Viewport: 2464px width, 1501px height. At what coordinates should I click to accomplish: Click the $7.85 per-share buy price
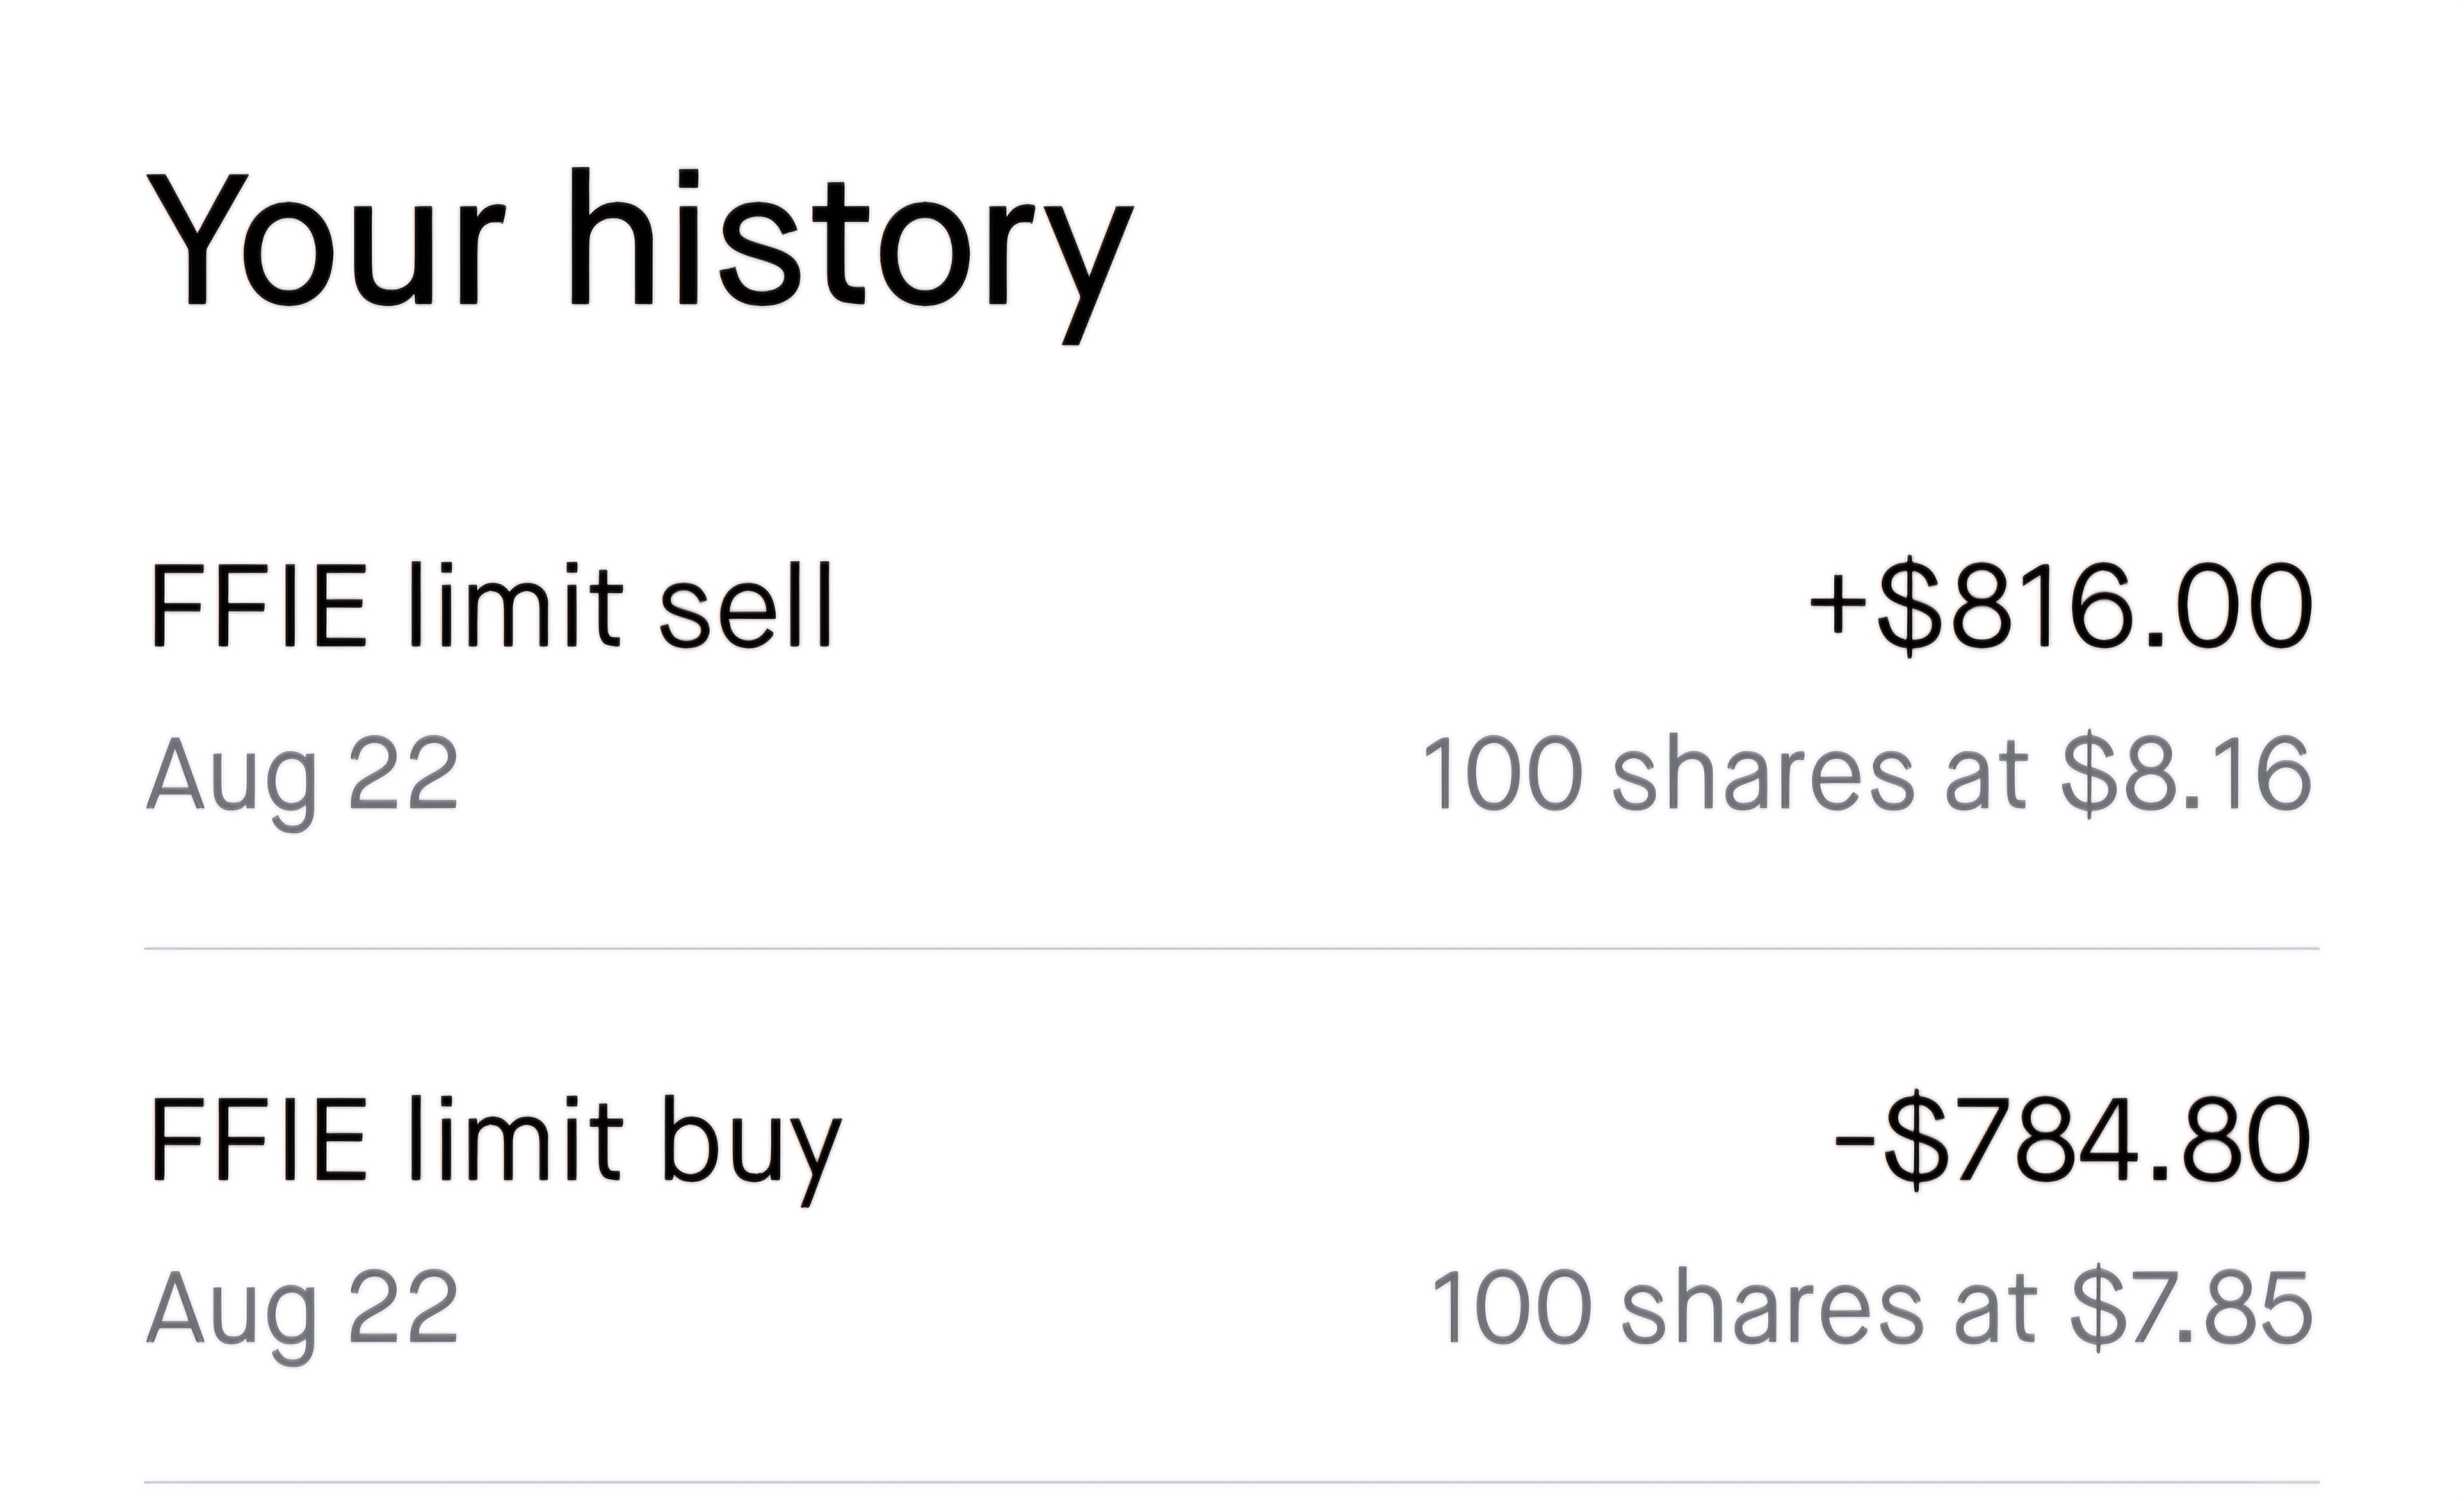point(2190,1308)
